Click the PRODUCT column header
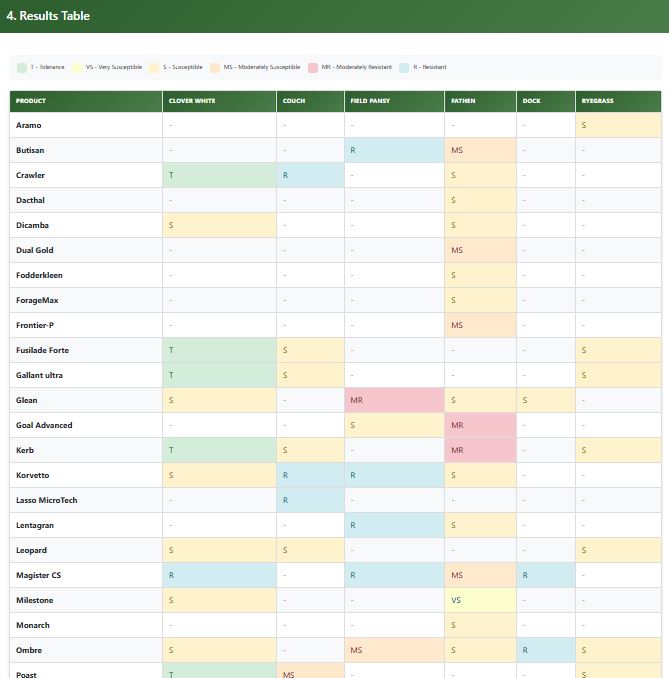The height and width of the screenshot is (678, 669). pos(86,101)
